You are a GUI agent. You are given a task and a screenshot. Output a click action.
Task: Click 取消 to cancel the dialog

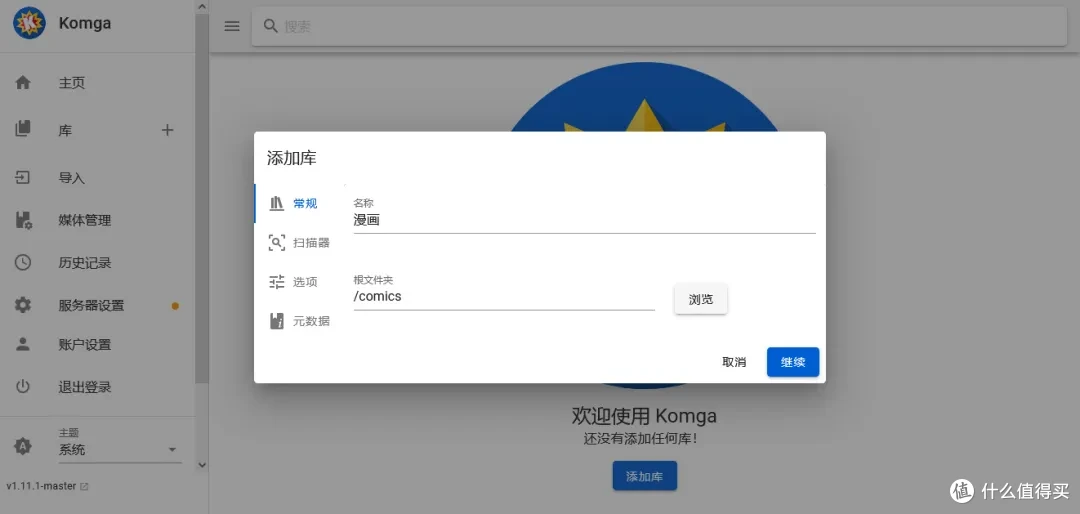tap(734, 362)
